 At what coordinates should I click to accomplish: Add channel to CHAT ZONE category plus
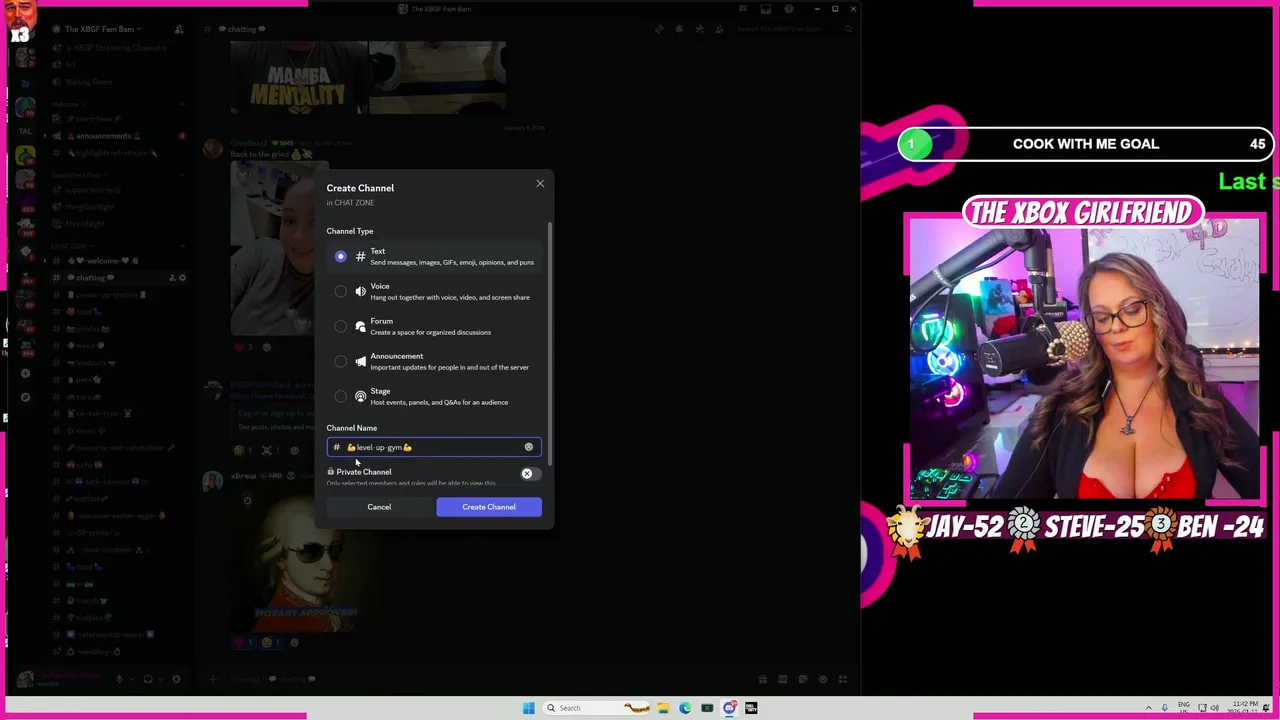(x=182, y=245)
